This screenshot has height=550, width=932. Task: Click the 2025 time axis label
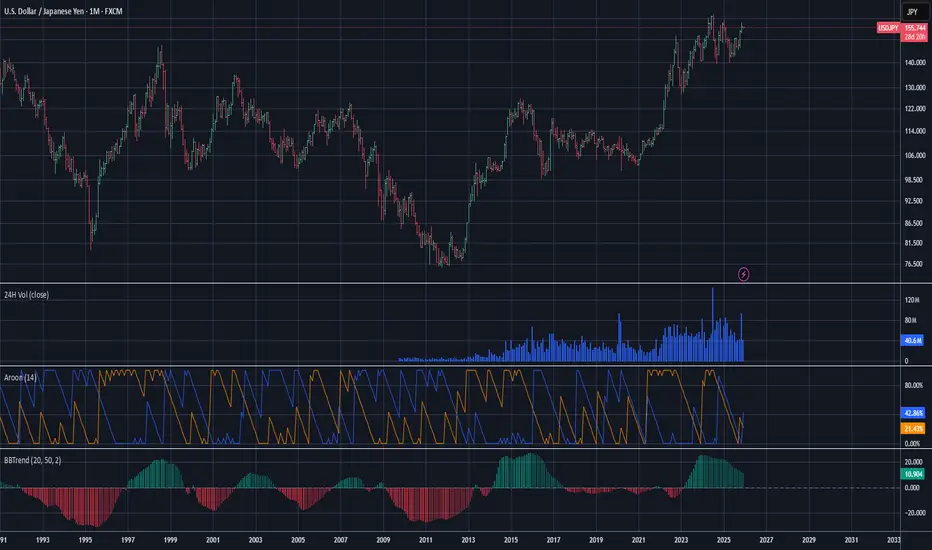point(723,540)
